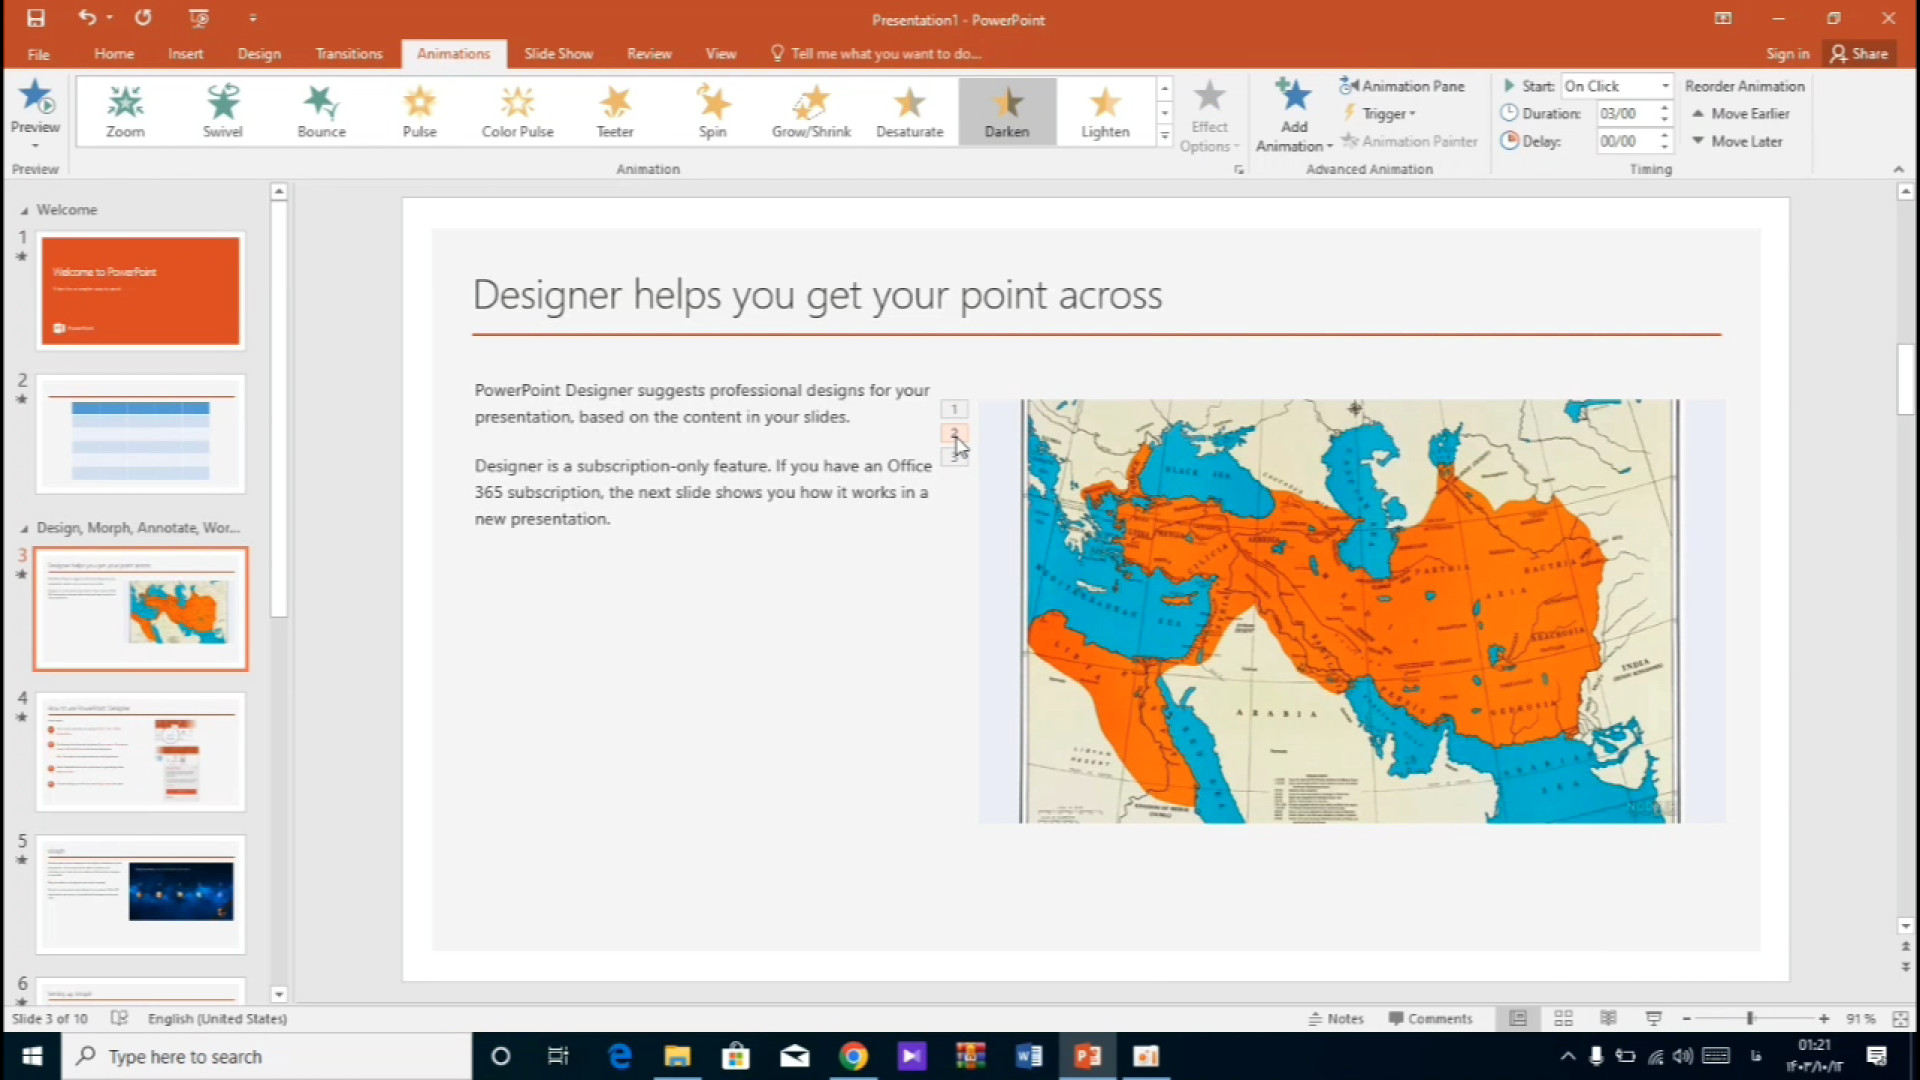1920x1080 pixels.
Task: Click the Save icon in quick access toolbar
Action: 36,18
